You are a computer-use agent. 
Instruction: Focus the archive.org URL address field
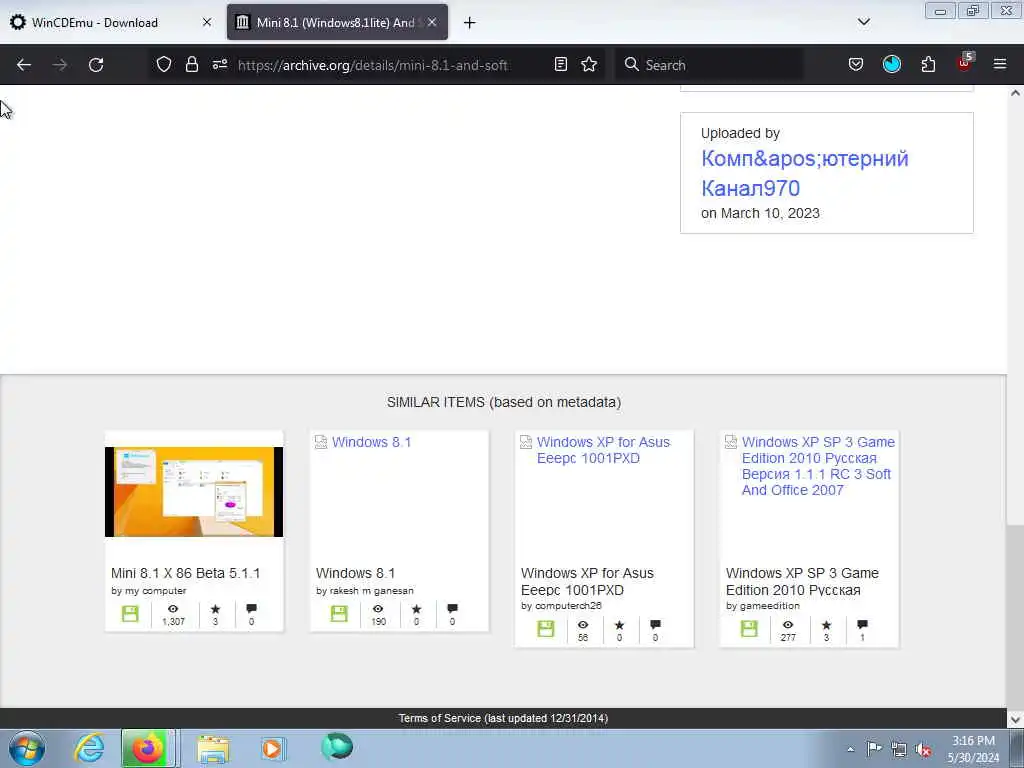coord(372,65)
